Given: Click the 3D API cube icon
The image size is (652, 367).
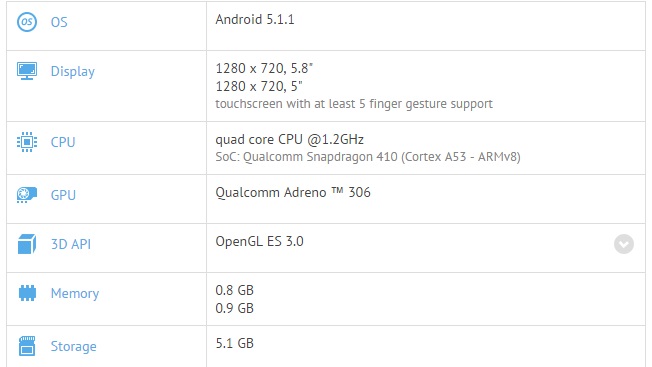Looking at the screenshot, I should click(27, 244).
